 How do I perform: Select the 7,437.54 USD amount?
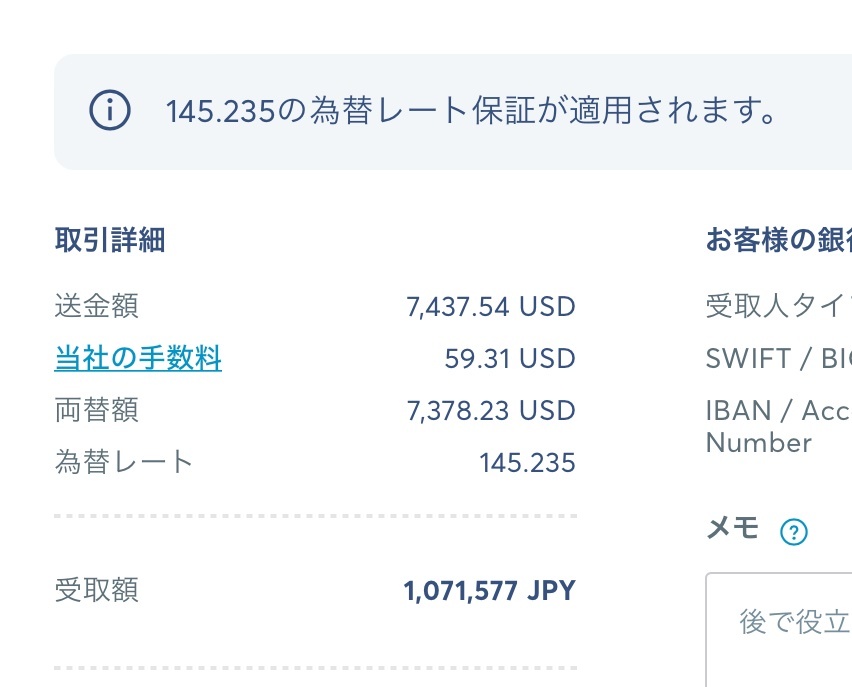pyautogui.click(x=491, y=306)
